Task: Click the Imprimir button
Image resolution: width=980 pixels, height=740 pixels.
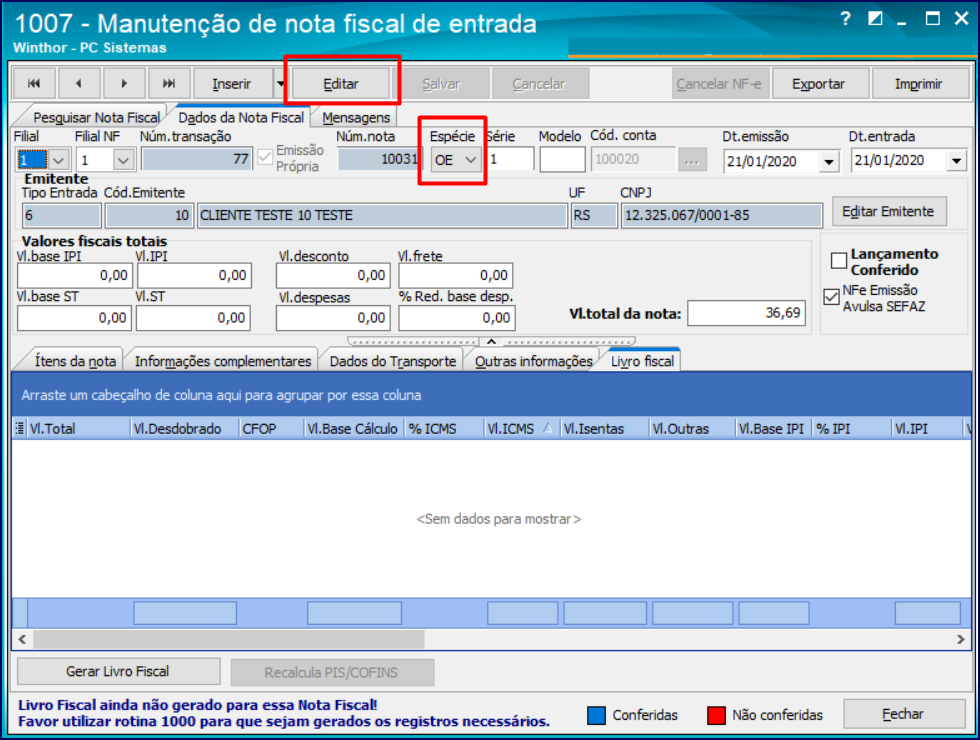Action: coord(919,83)
